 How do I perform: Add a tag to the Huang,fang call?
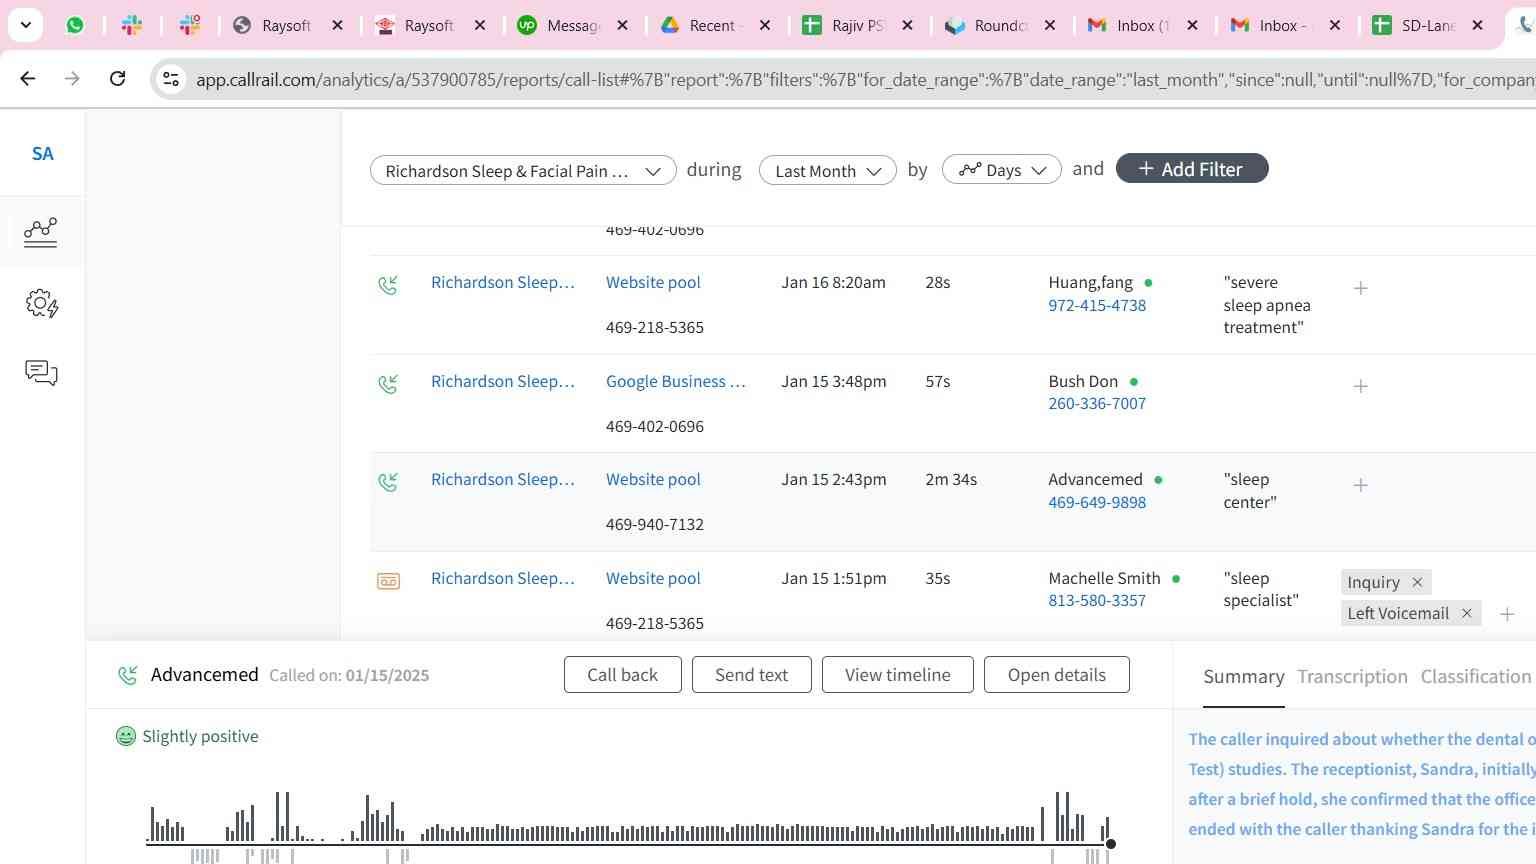pos(1360,288)
